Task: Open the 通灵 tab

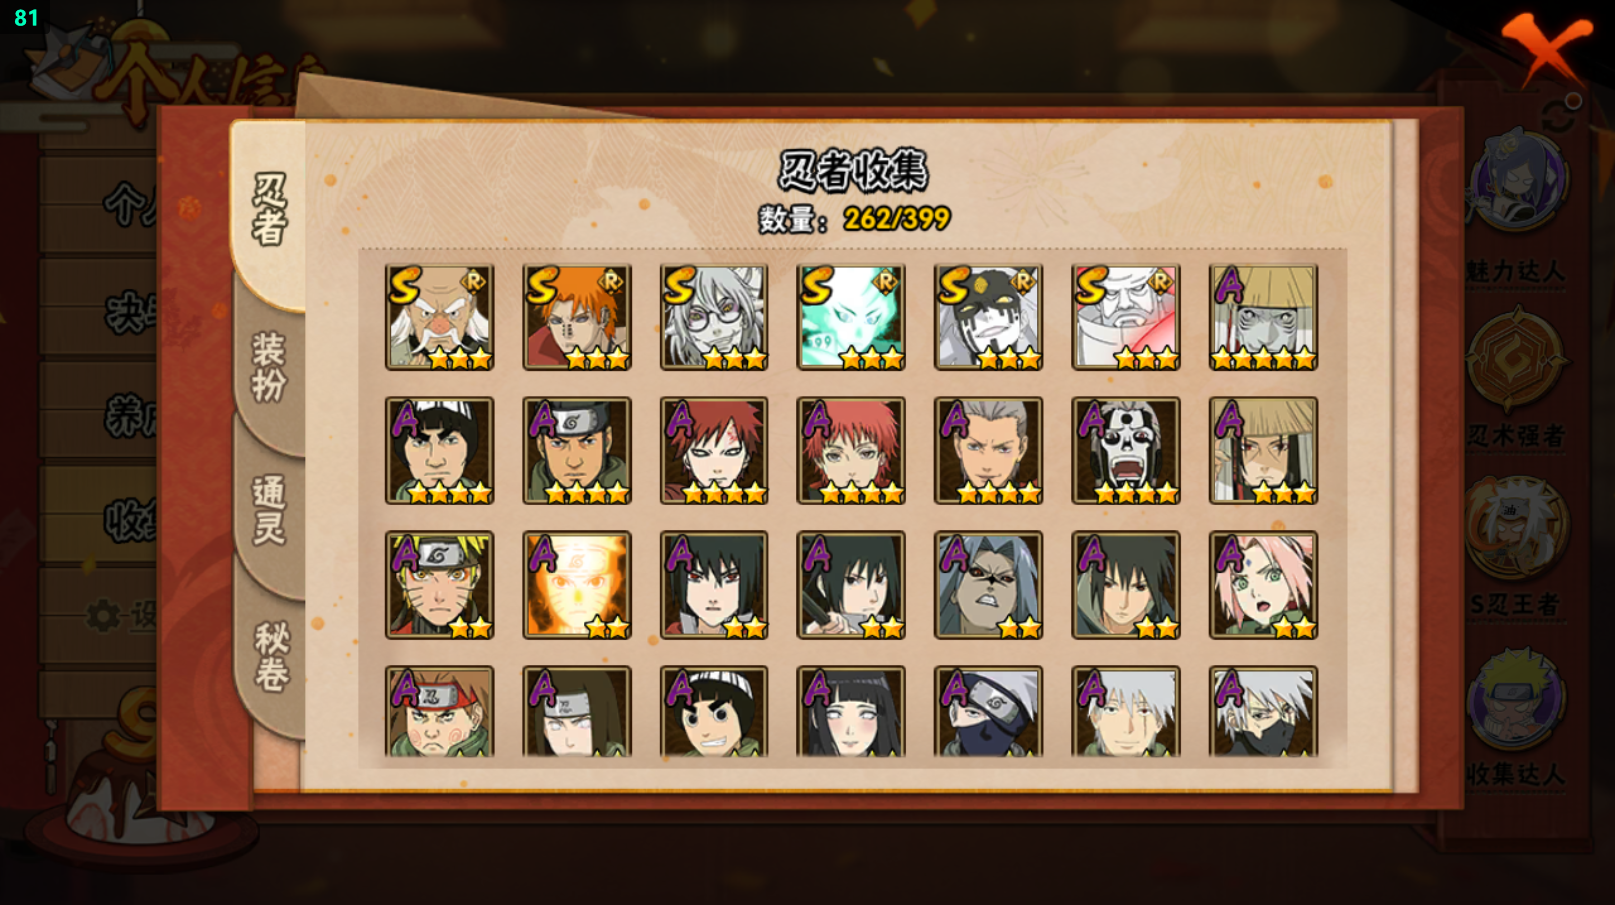Action: pos(269,510)
